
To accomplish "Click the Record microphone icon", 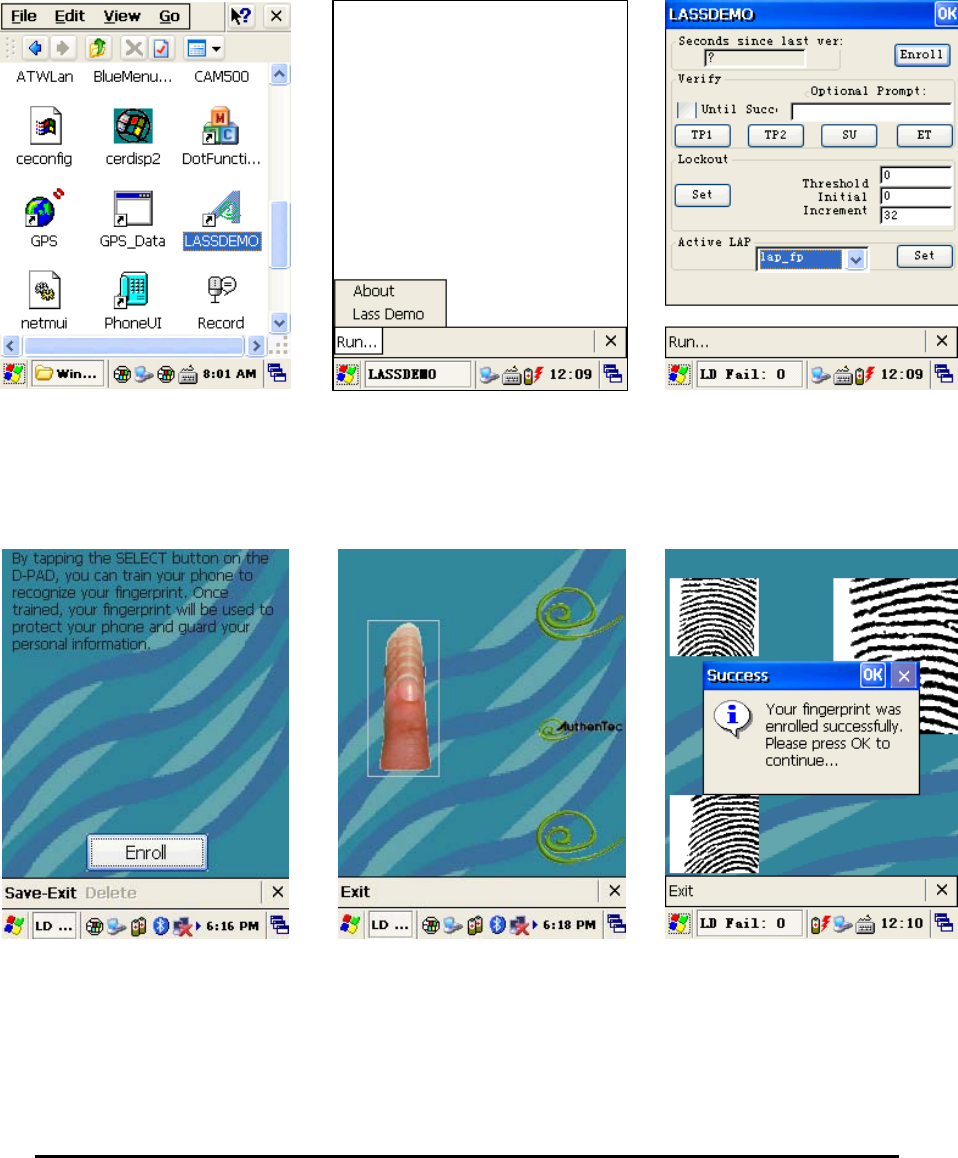I will (221, 290).
